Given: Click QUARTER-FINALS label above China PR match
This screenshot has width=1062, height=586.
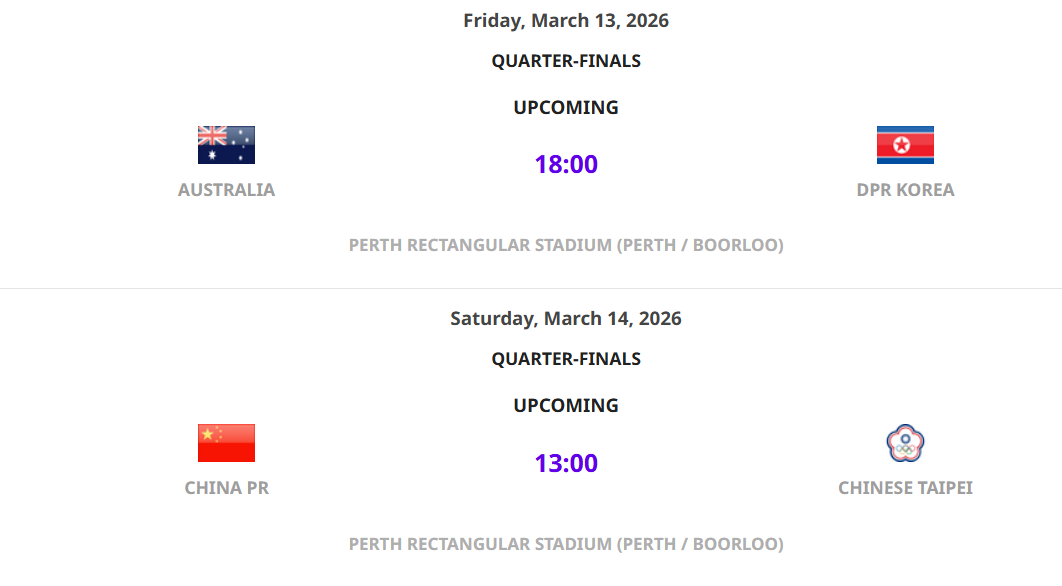Looking at the screenshot, I should [x=566, y=359].
